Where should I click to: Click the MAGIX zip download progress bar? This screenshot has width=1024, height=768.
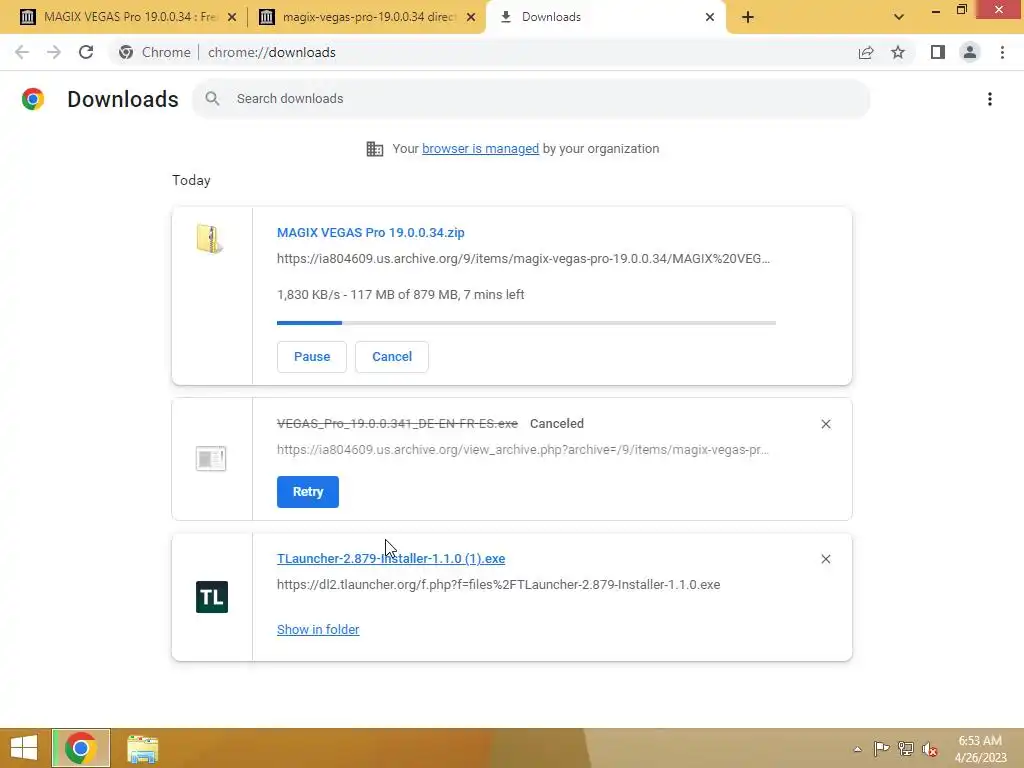coord(526,323)
